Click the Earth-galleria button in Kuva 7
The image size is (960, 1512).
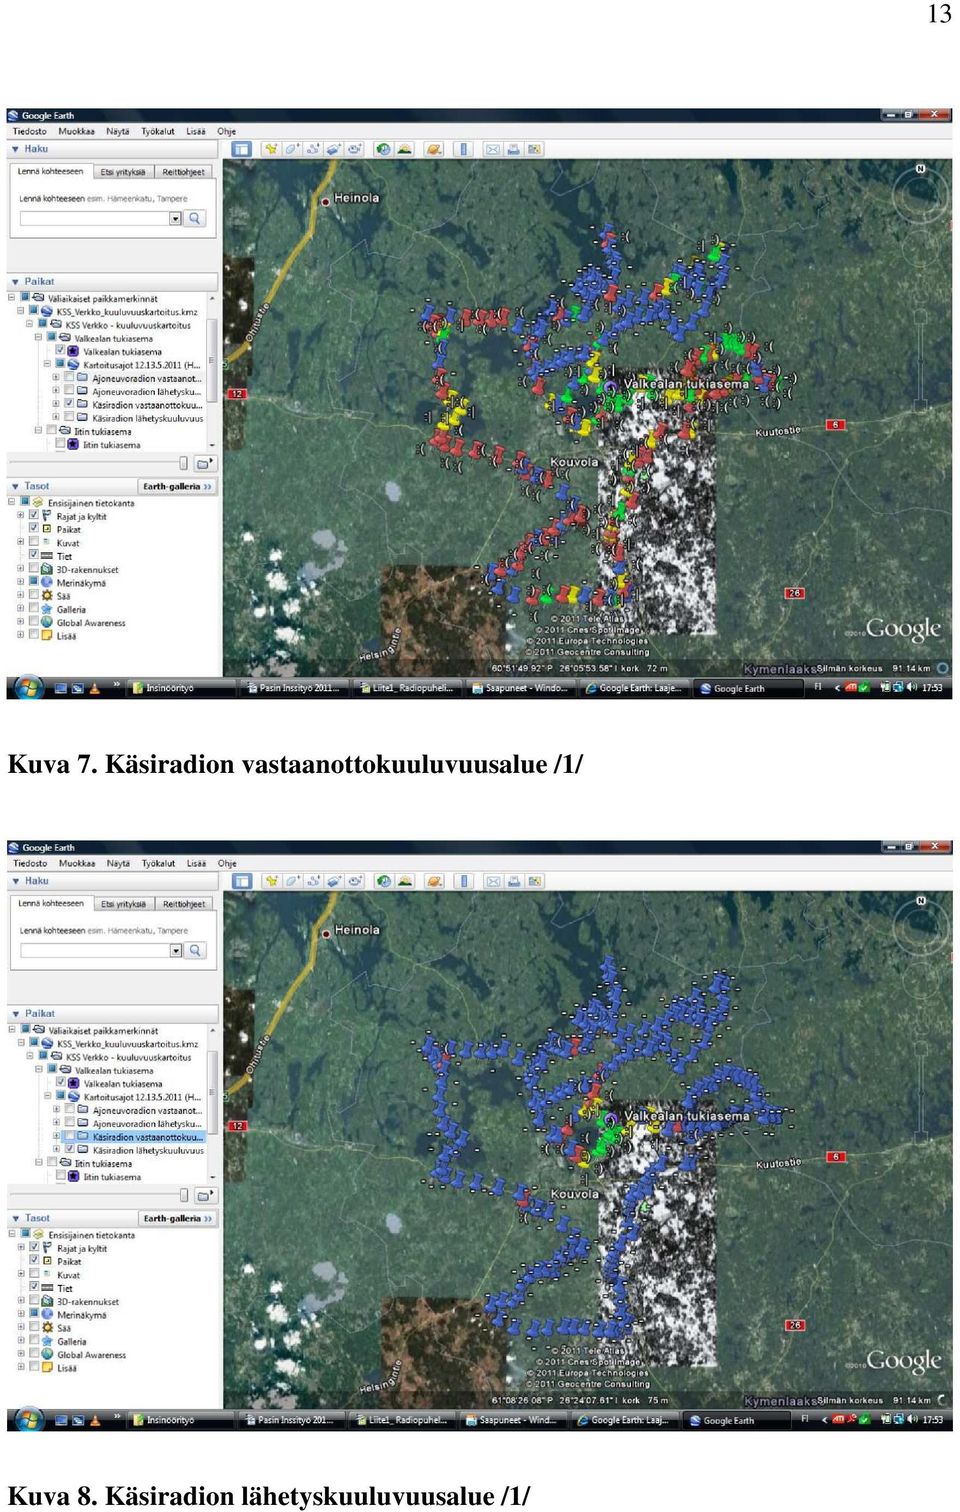(x=177, y=487)
